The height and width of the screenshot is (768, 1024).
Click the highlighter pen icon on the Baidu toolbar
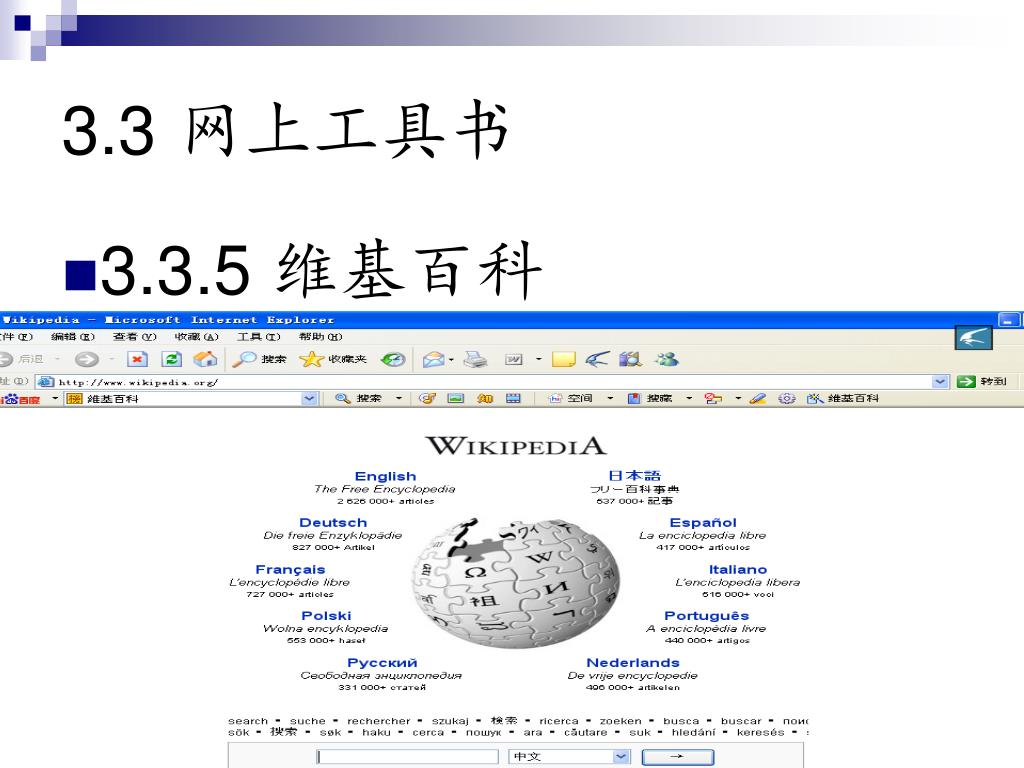[758, 398]
